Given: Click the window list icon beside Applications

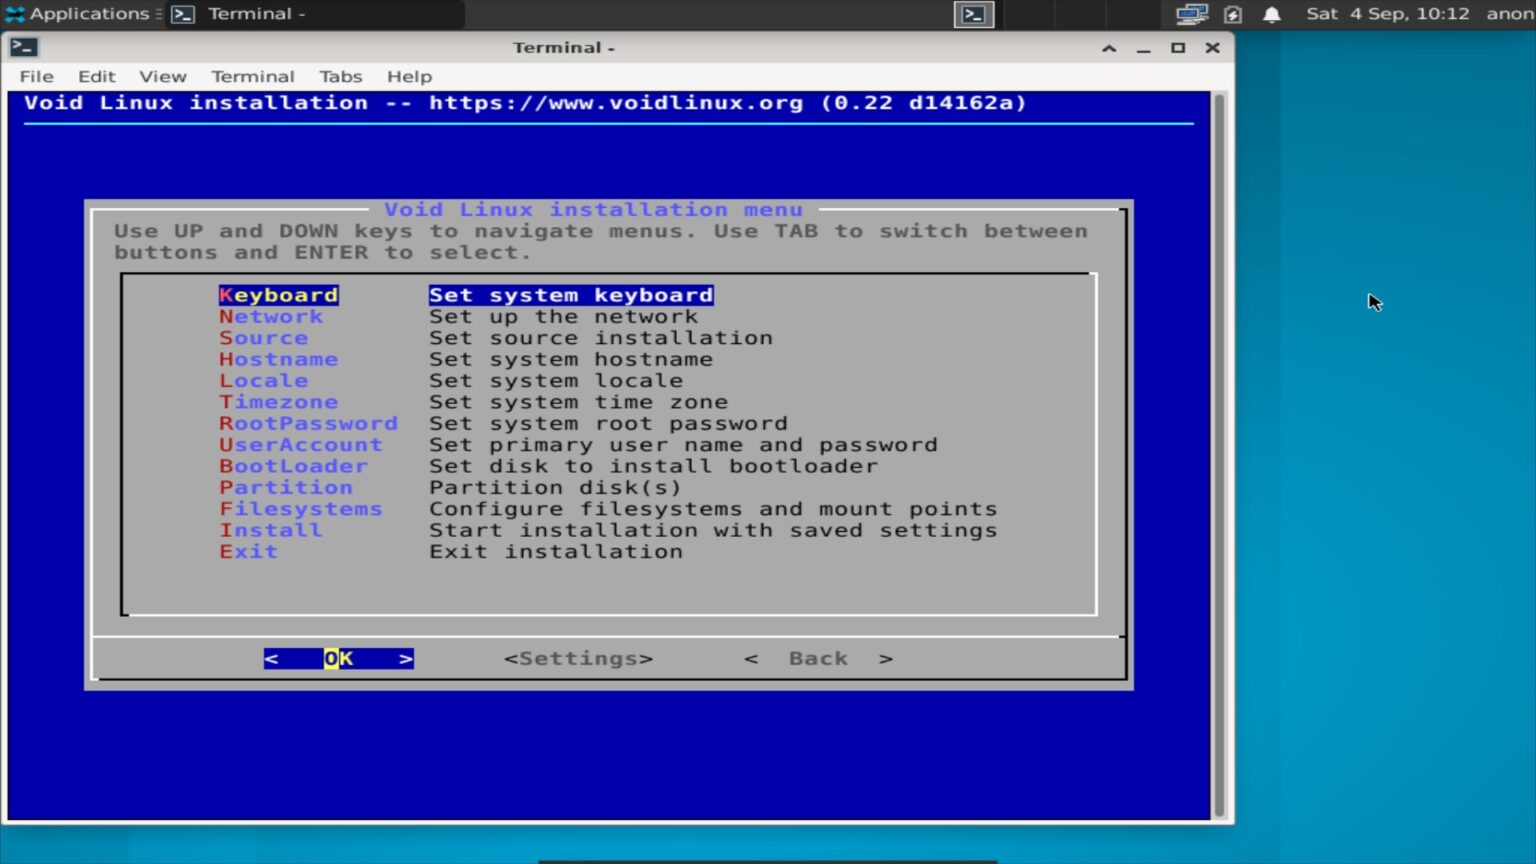Looking at the screenshot, I should pos(158,14).
